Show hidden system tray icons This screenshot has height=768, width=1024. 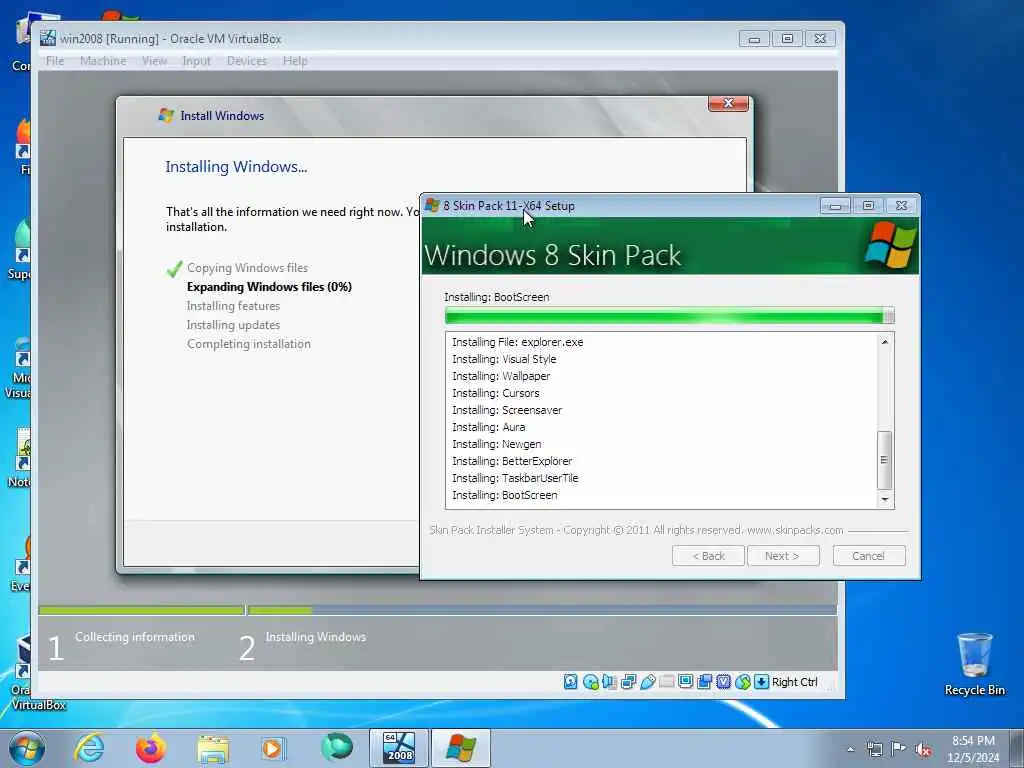click(x=850, y=750)
